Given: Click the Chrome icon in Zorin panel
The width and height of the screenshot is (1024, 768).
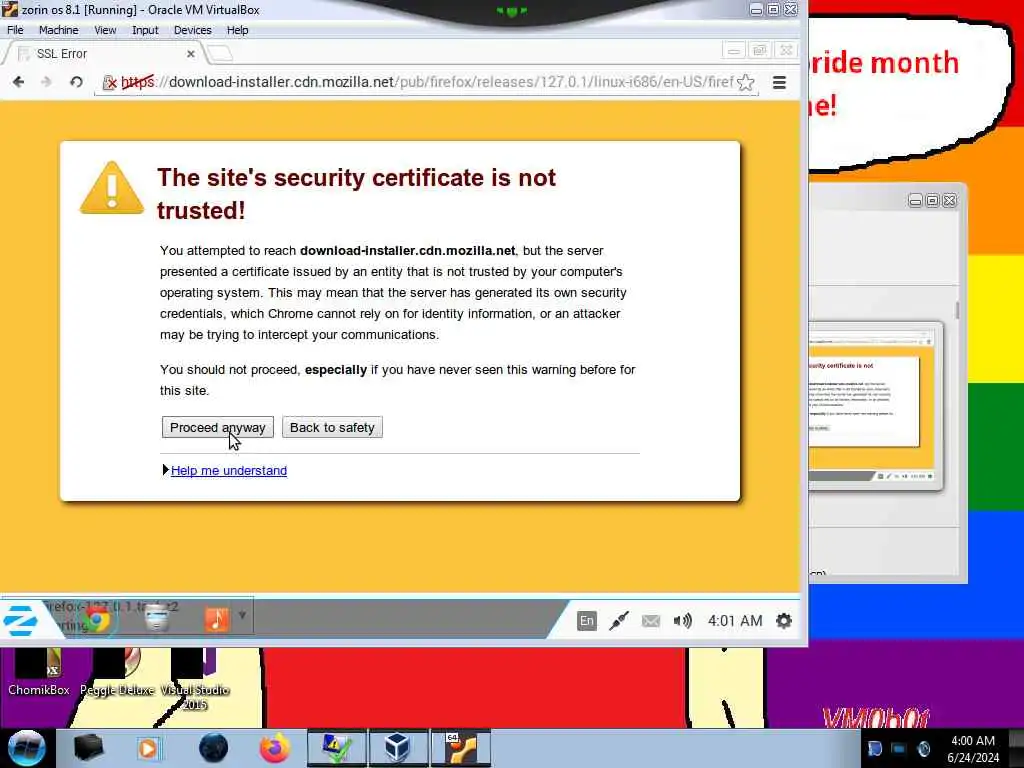Looking at the screenshot, I should pyautogui.click(x=97, y=619).
